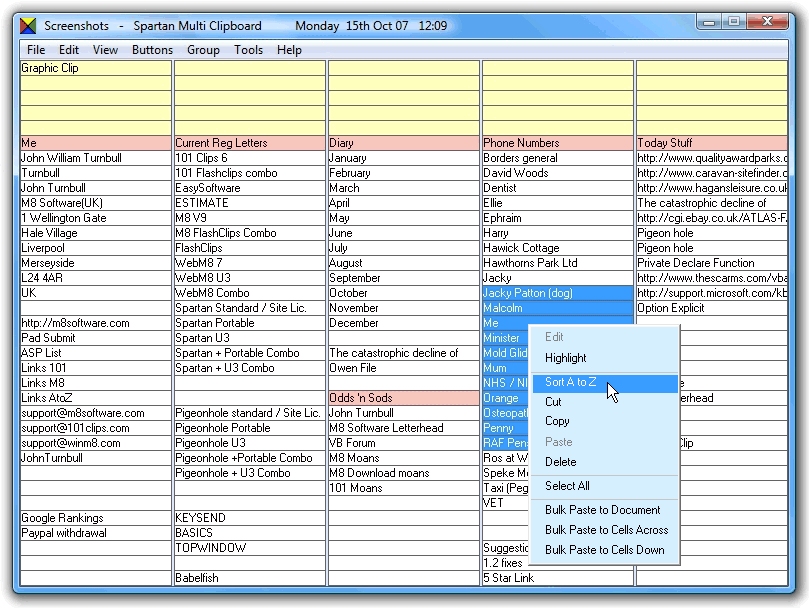Select the 'VB Forum' clip
Viewport: 809px width, 608px height.
click(403, 443)
